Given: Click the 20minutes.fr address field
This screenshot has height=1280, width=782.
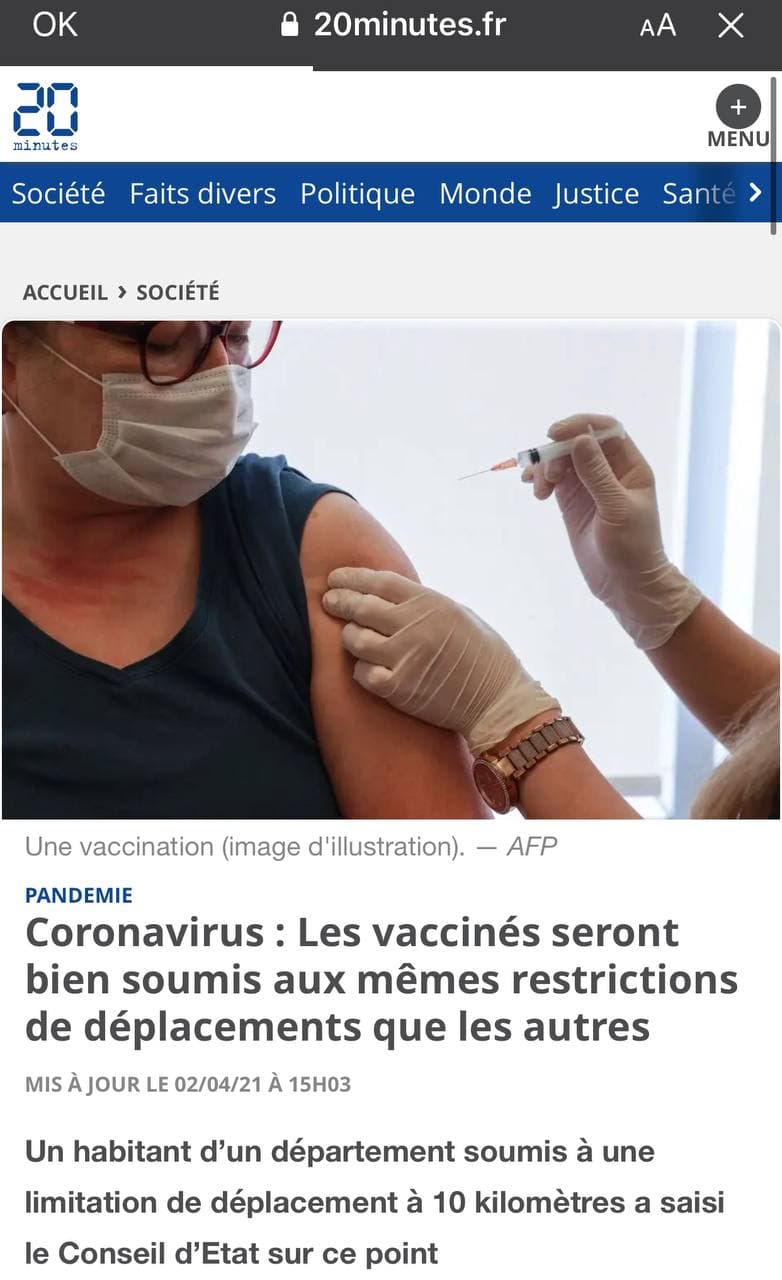Looking at the screenshot, I should 394,25.
